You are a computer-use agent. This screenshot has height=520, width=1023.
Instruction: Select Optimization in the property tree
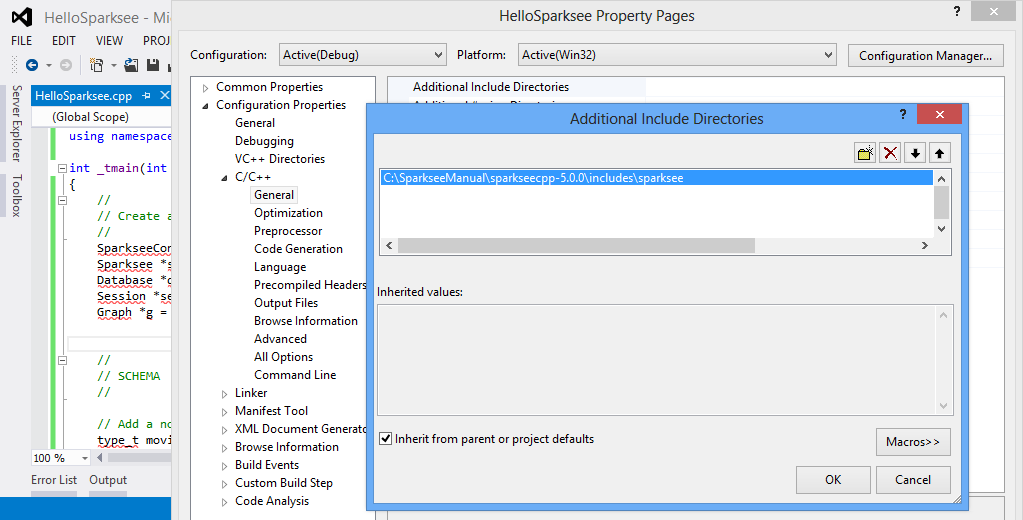(x=288, y=213)
